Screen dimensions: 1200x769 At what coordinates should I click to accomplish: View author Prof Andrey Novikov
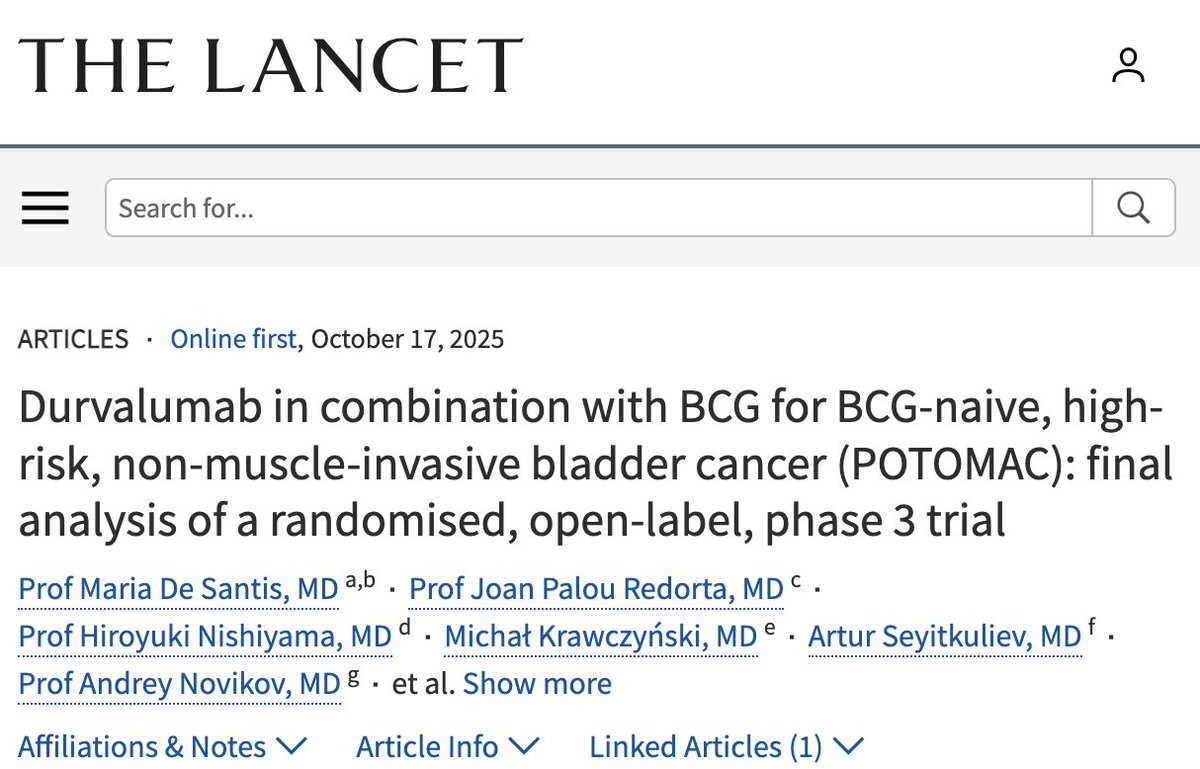pyautogui.click(x=180, y=684)
